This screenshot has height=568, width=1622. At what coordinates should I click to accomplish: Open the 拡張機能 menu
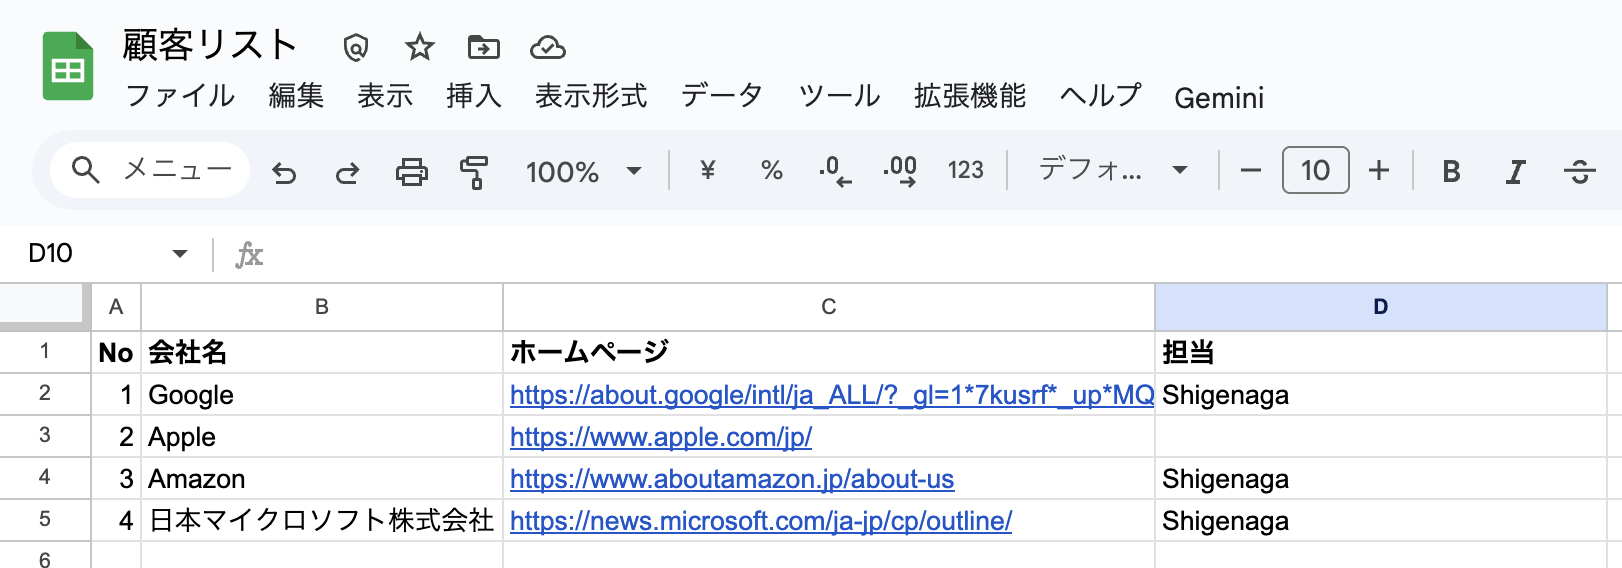[969, 96]
